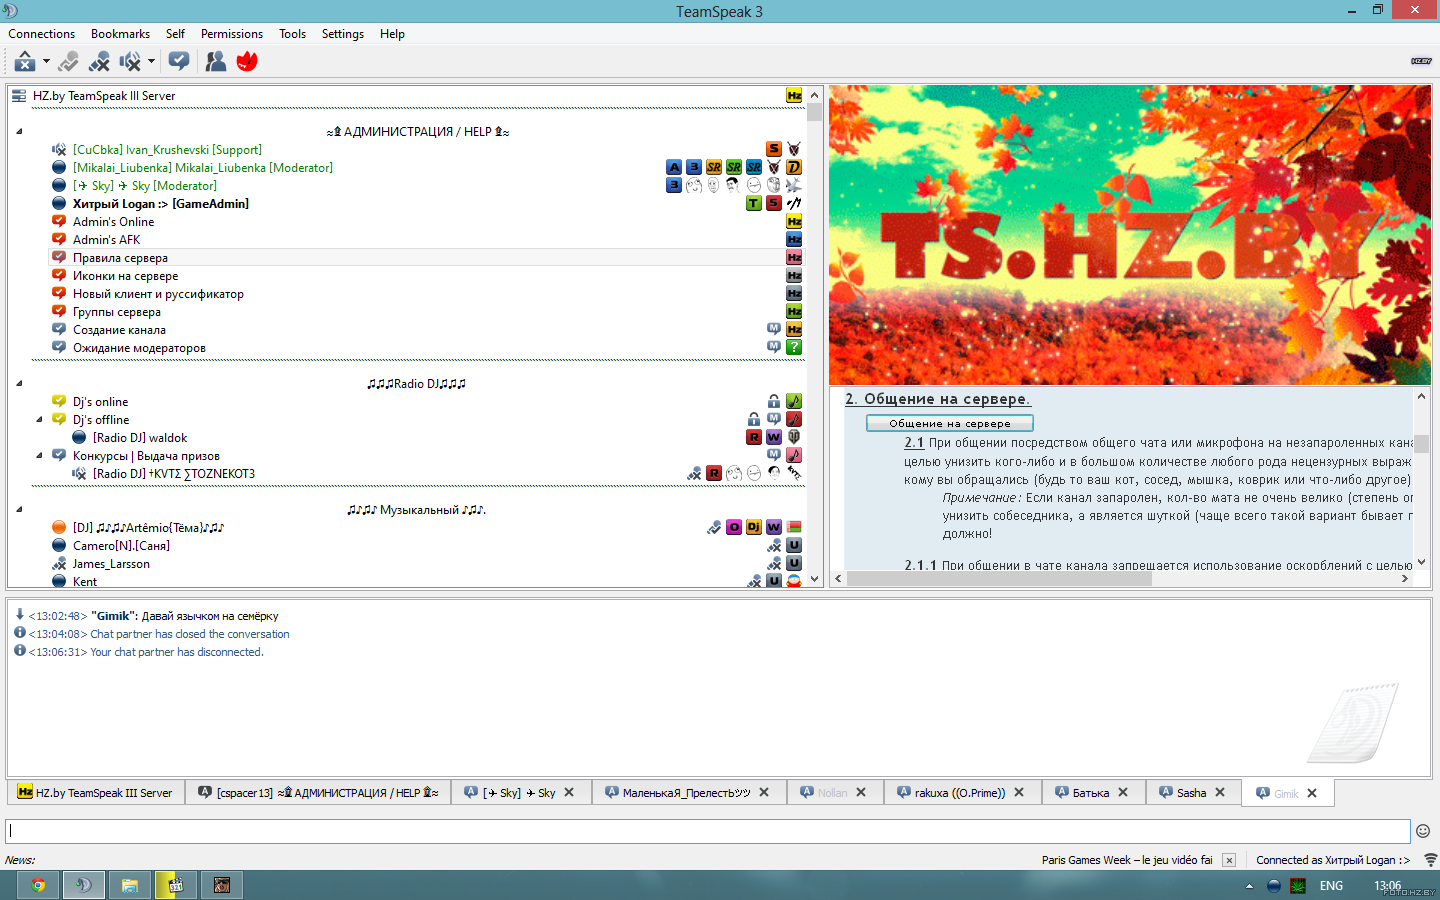Open the Tools menu
The width and height of the screenshot is (1440, 900).
tap(293, 34)
